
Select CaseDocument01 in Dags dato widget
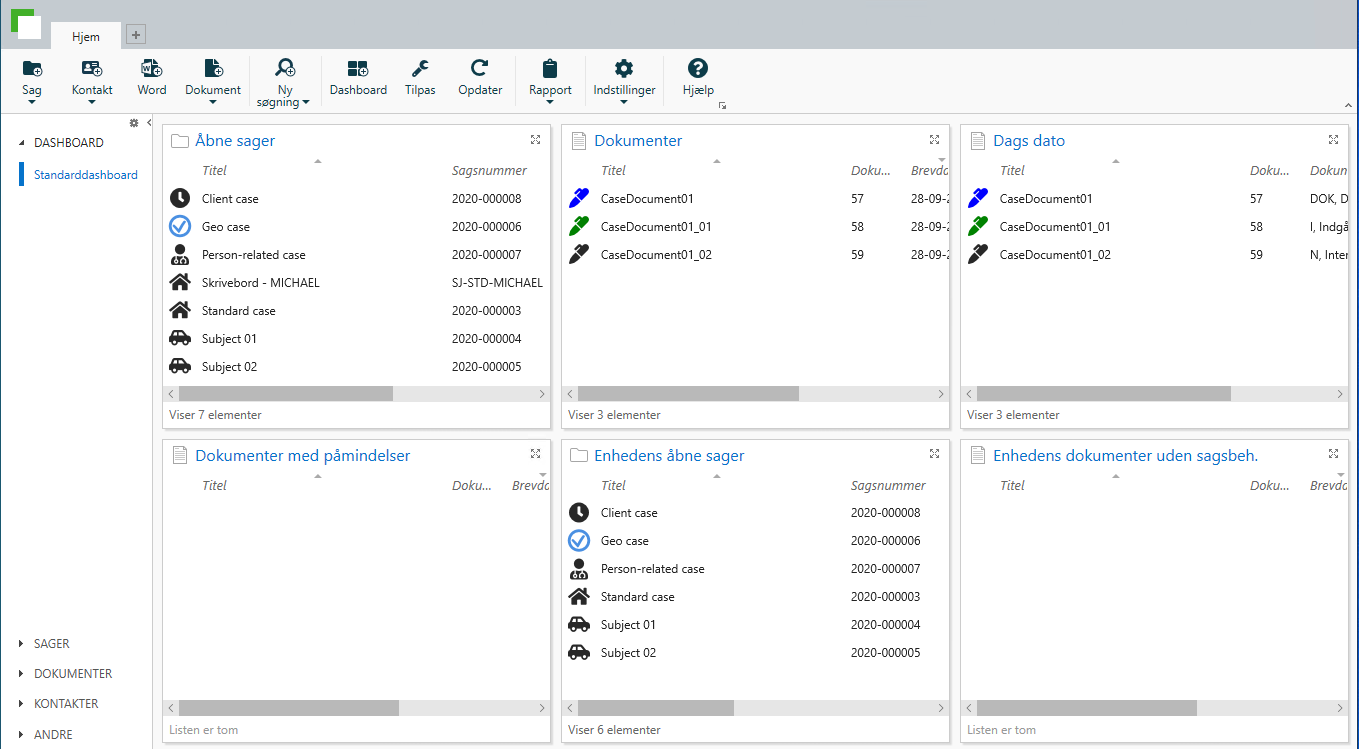[1154, 199]
